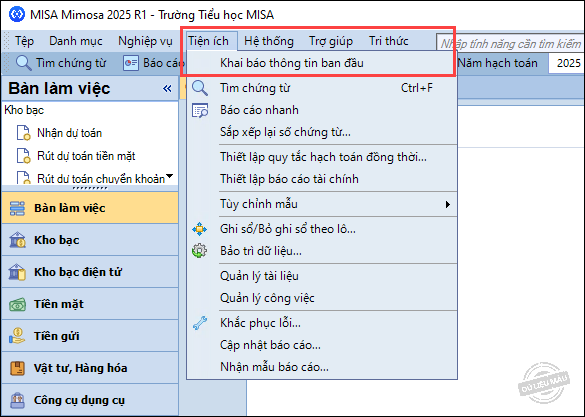The height and width of the screenshot is (417, 585).
Task: Choose Thiết lập quy tắc hạch toán đồng thời
Action: (323, 157)
